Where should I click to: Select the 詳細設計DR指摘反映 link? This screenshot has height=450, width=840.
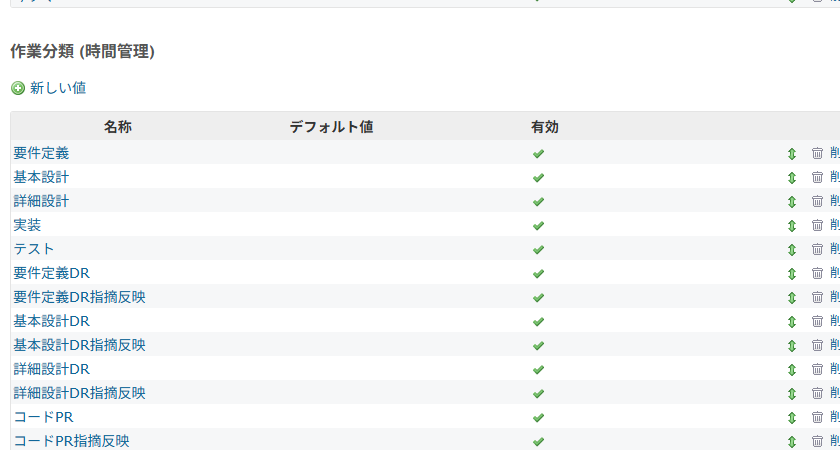[x=79, y=393]
